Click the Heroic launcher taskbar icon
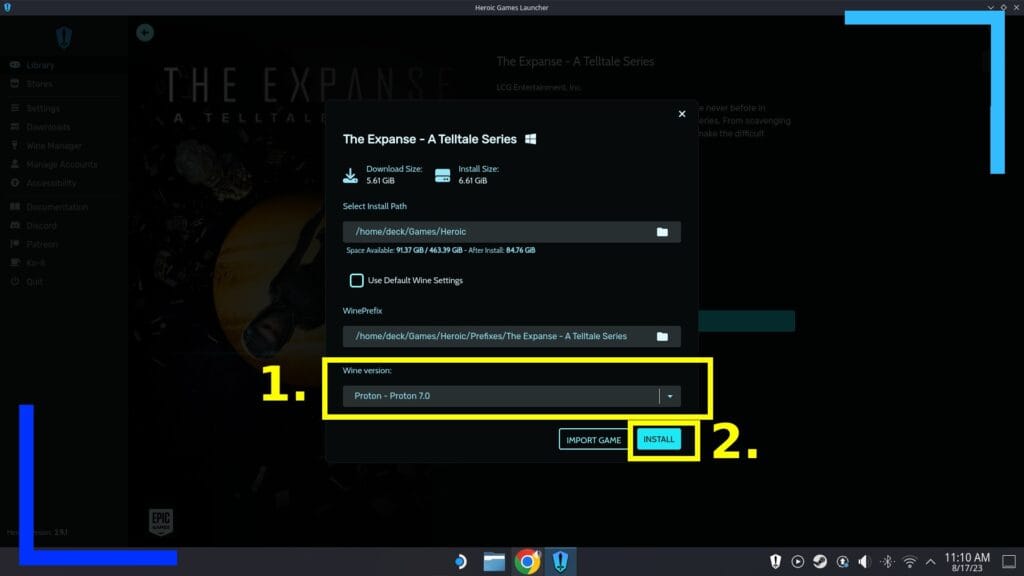The height and width of the screenshot is (576, 1024). tap(560, 562)
